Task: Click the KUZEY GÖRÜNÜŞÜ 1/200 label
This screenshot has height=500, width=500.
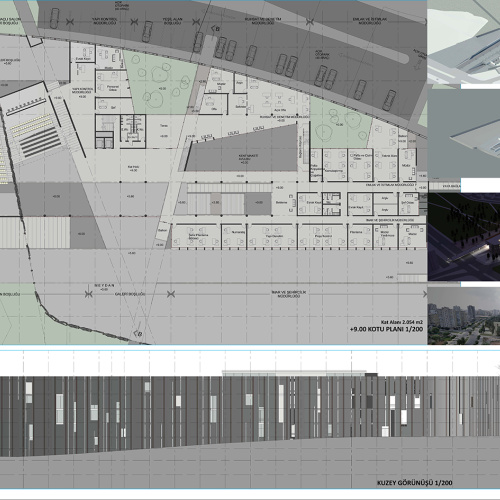Action: (415, 483)
